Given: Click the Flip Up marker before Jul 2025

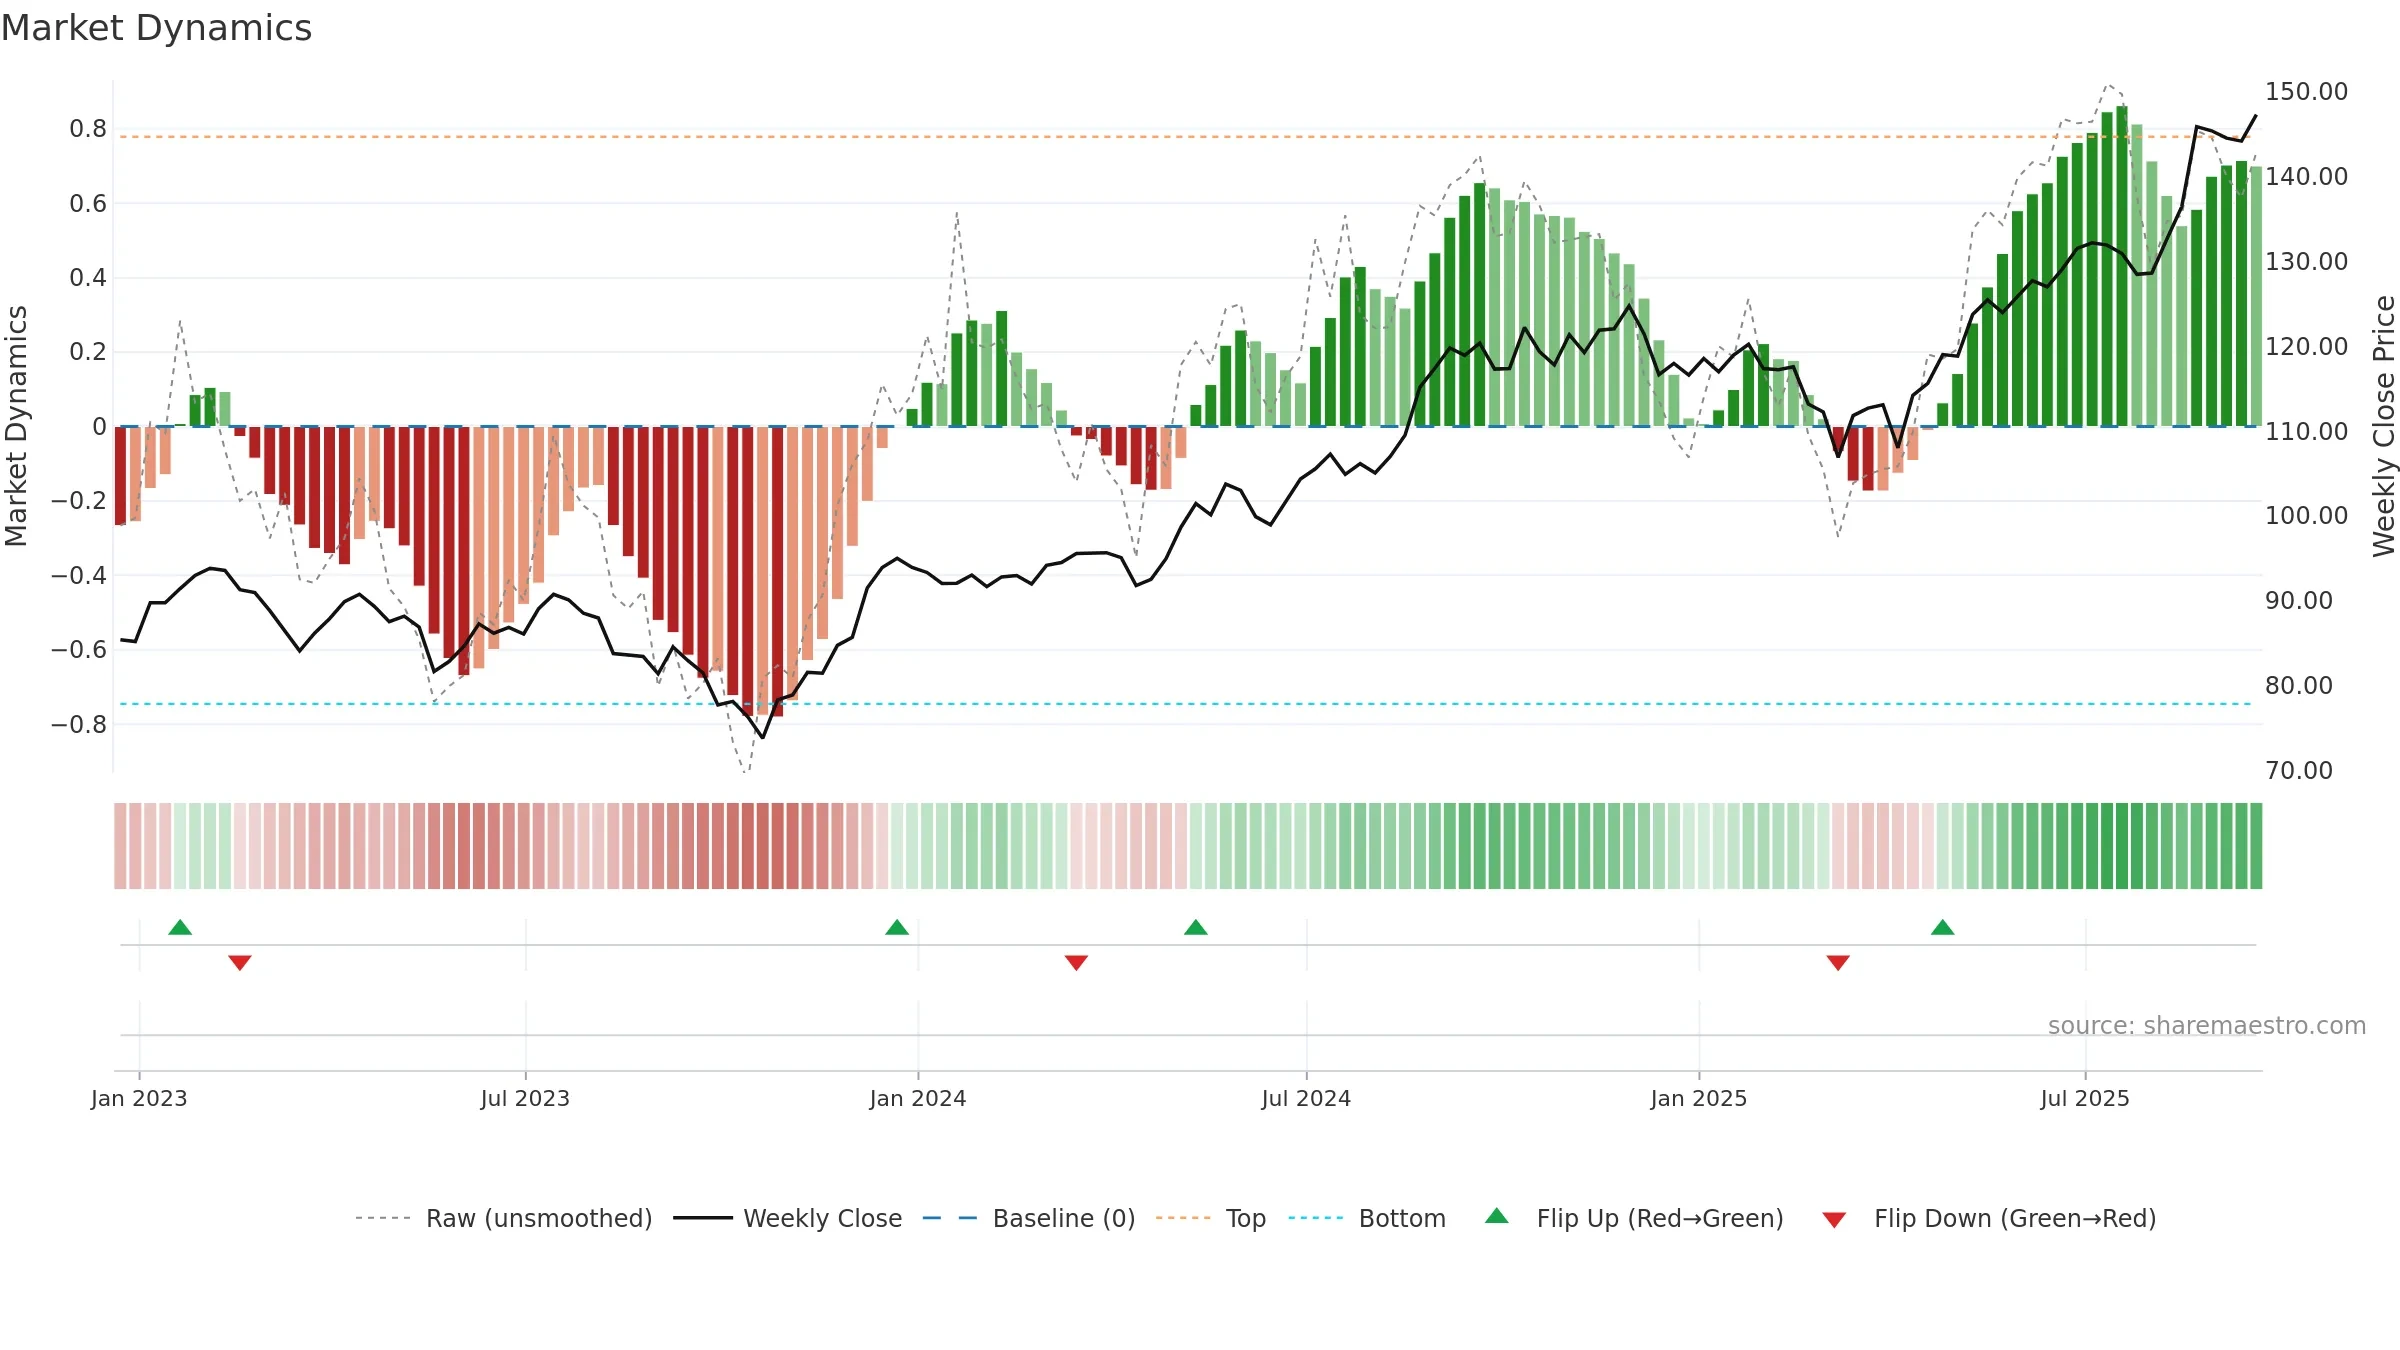Looking at the screenshot, I should coord(1943,927).
